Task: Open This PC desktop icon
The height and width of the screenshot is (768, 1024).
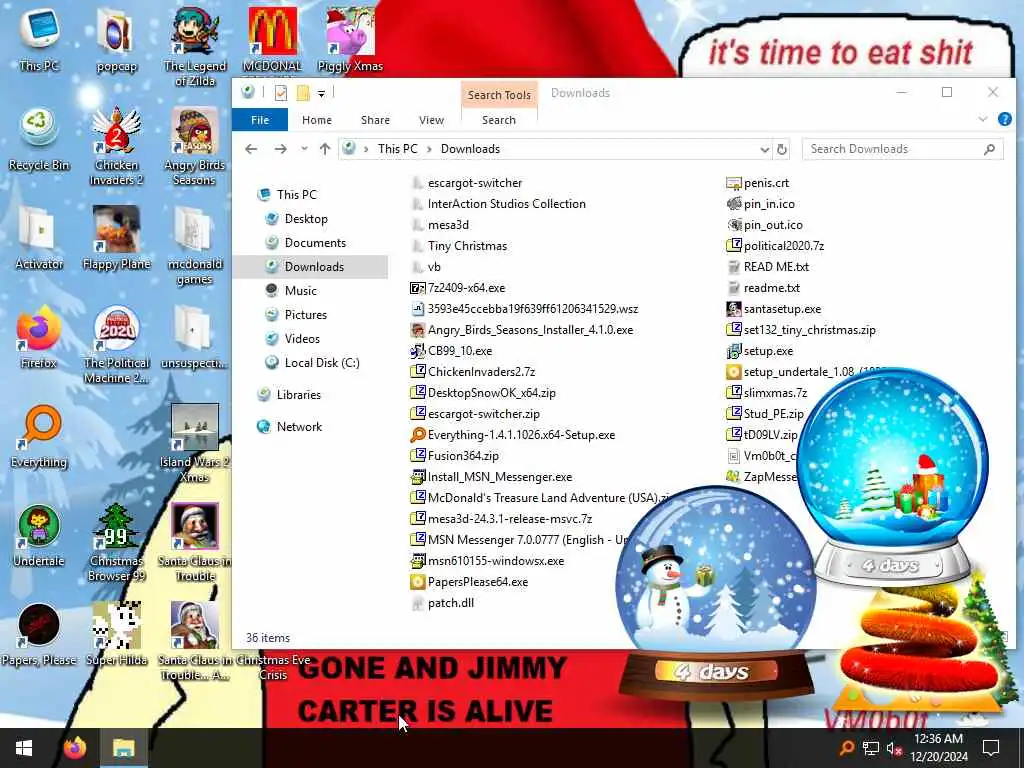Action: click(x=39, y=39)
